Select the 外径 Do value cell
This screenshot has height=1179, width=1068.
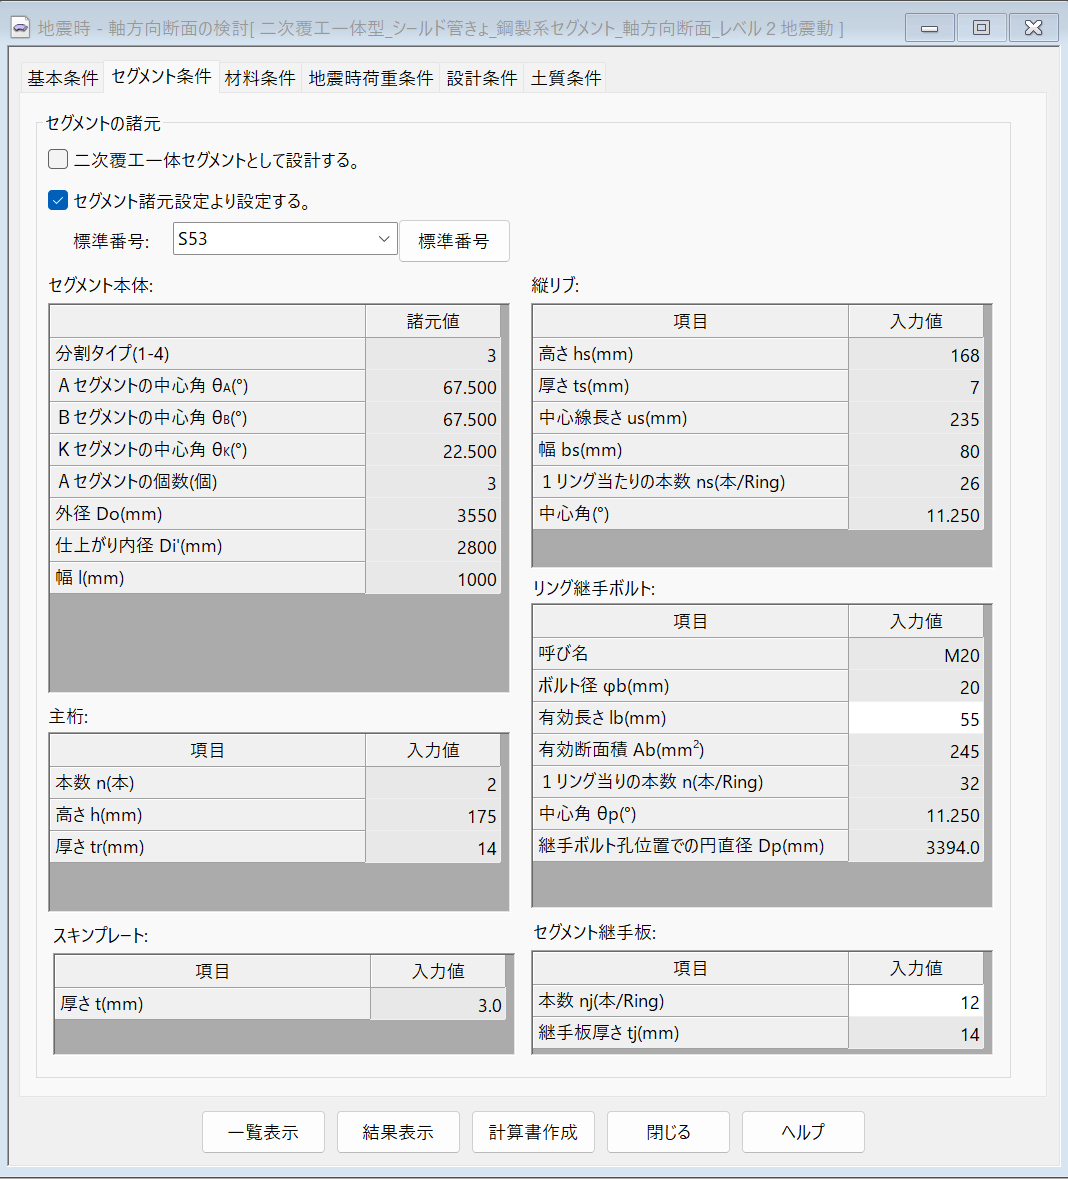[433, 515]
